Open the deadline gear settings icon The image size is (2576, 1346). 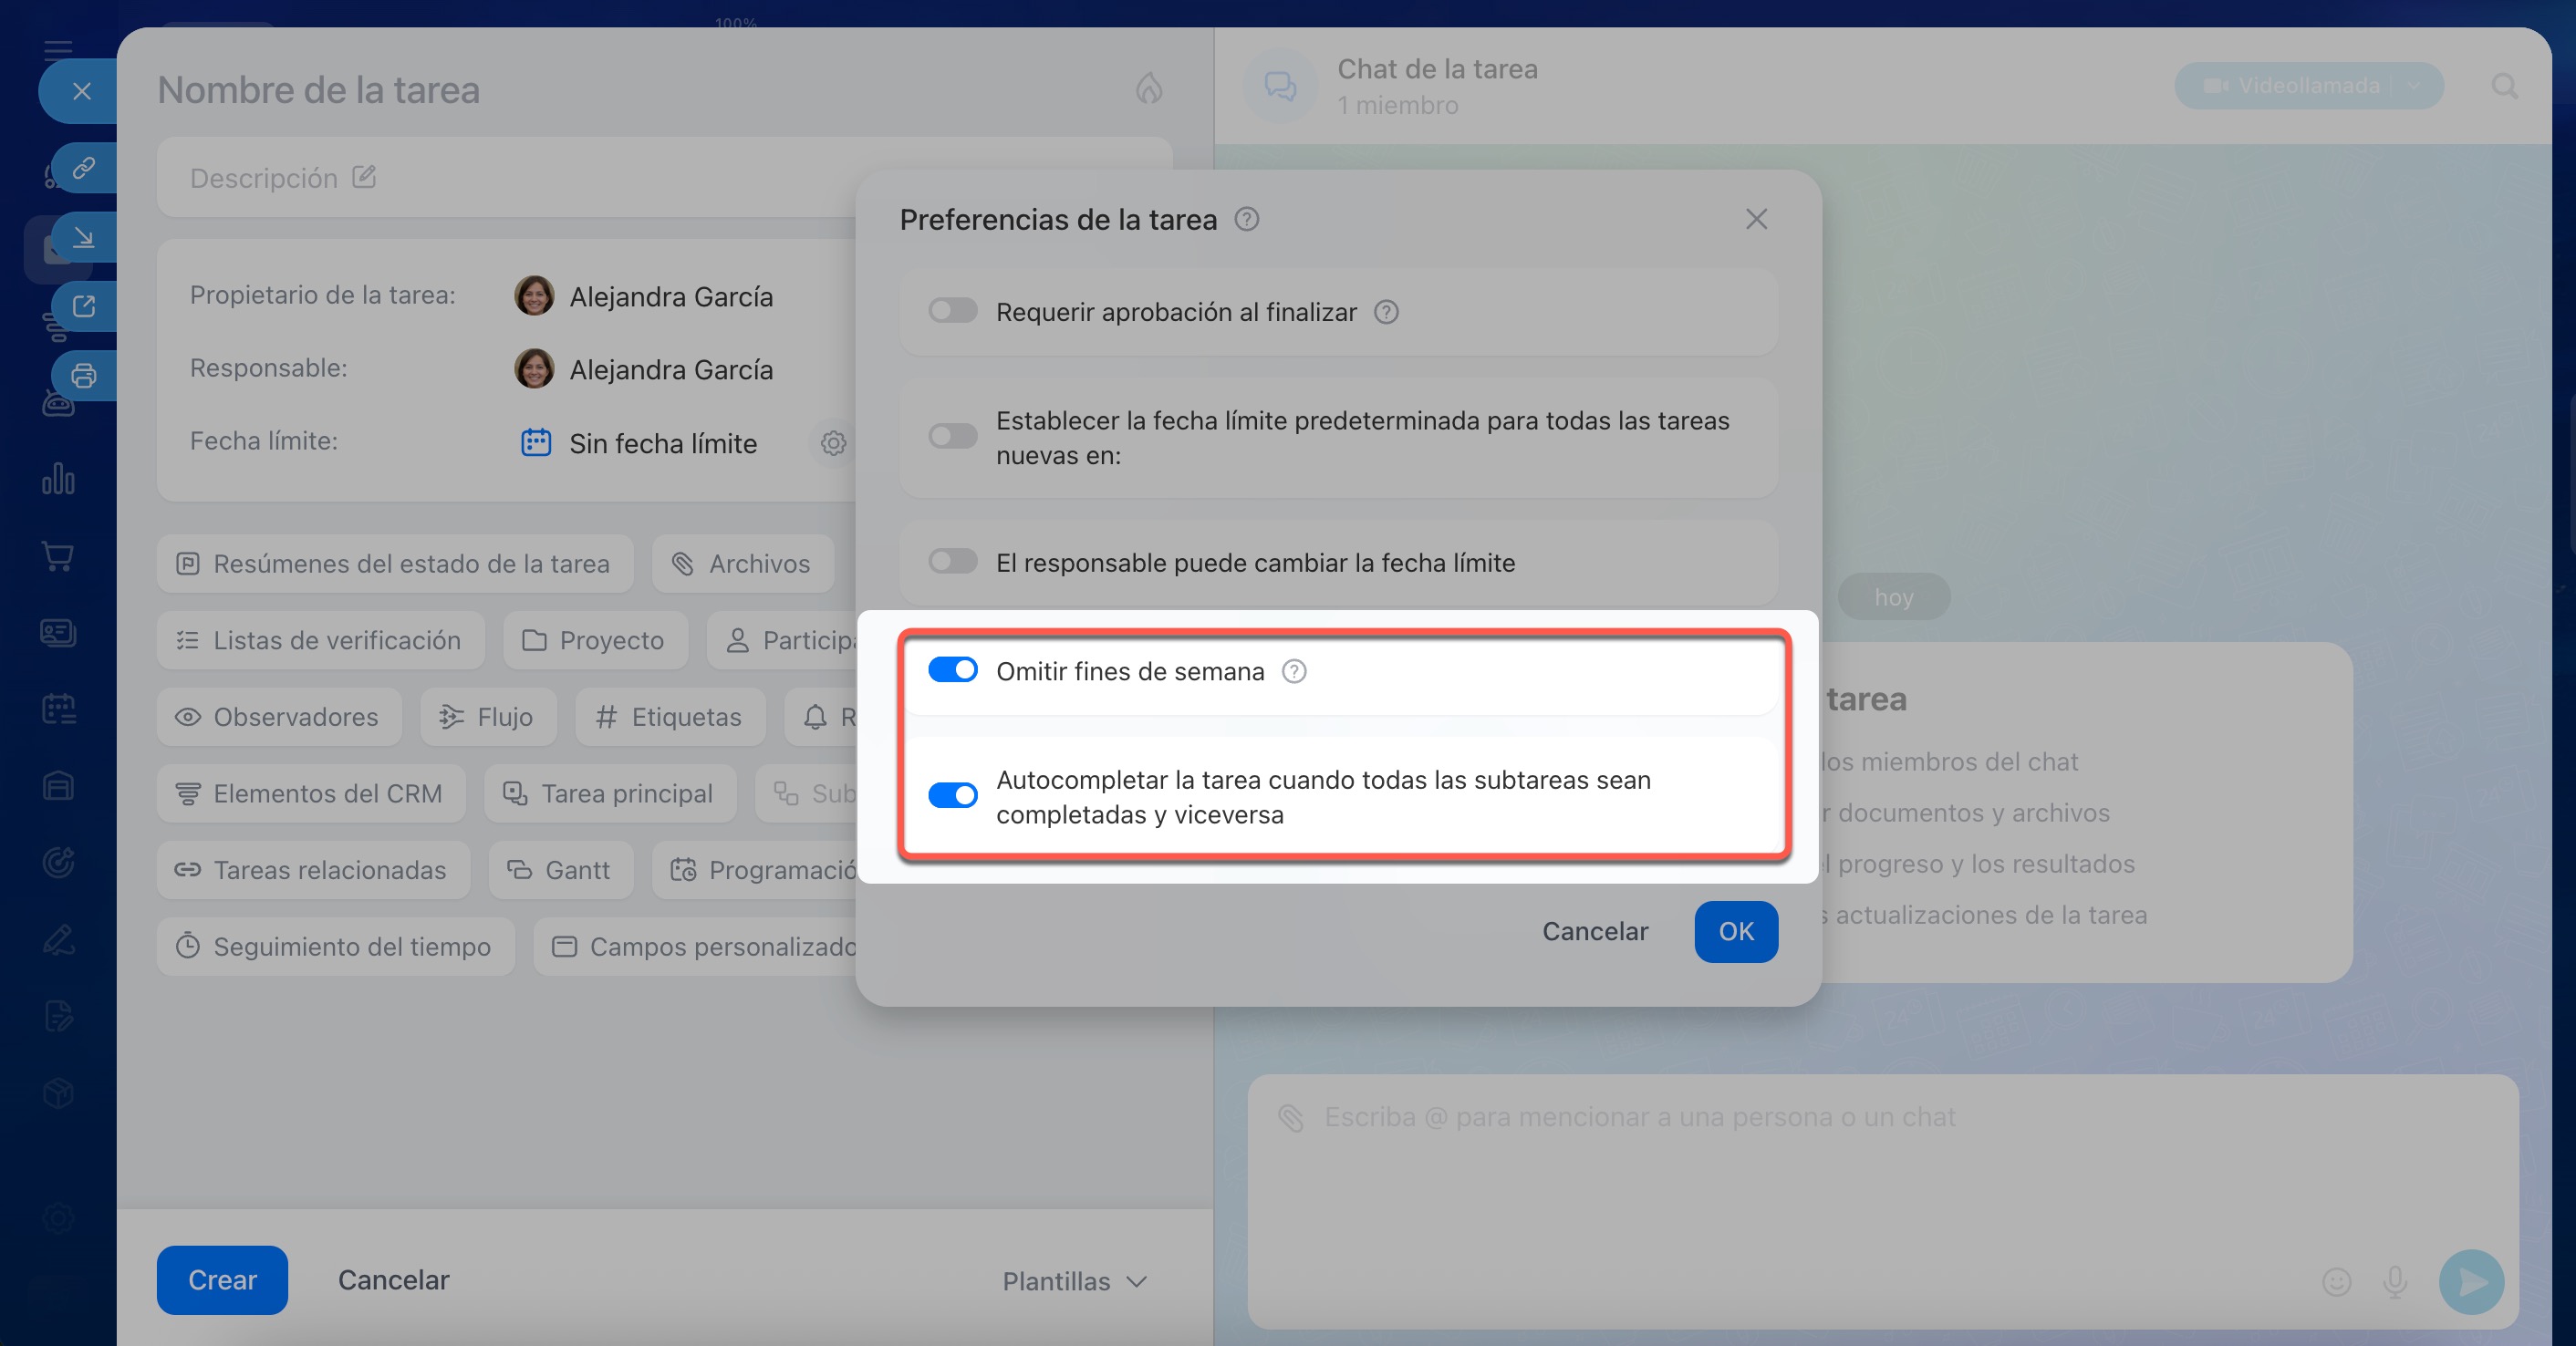coord(833,443)
